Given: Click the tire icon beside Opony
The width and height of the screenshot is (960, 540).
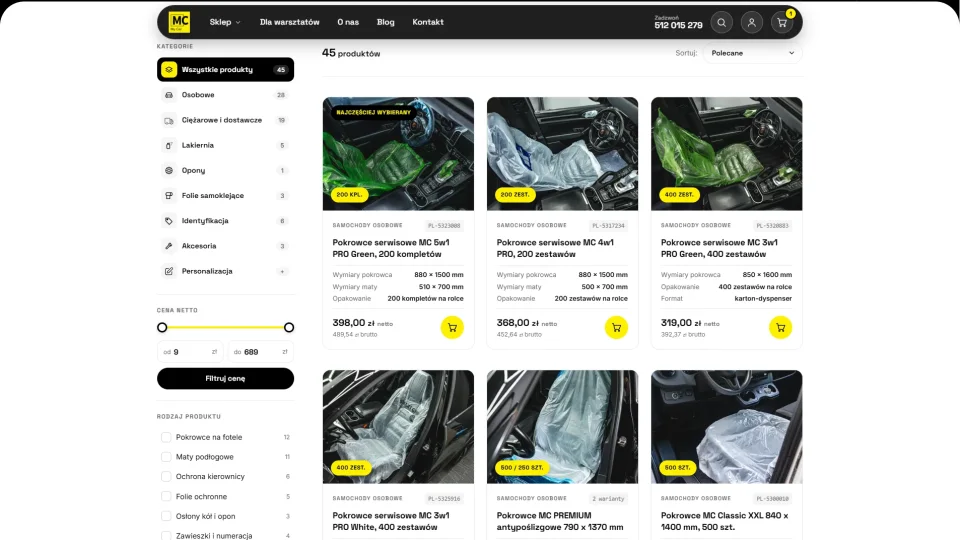Looking at the screenshot, I should tap(169, 171).
